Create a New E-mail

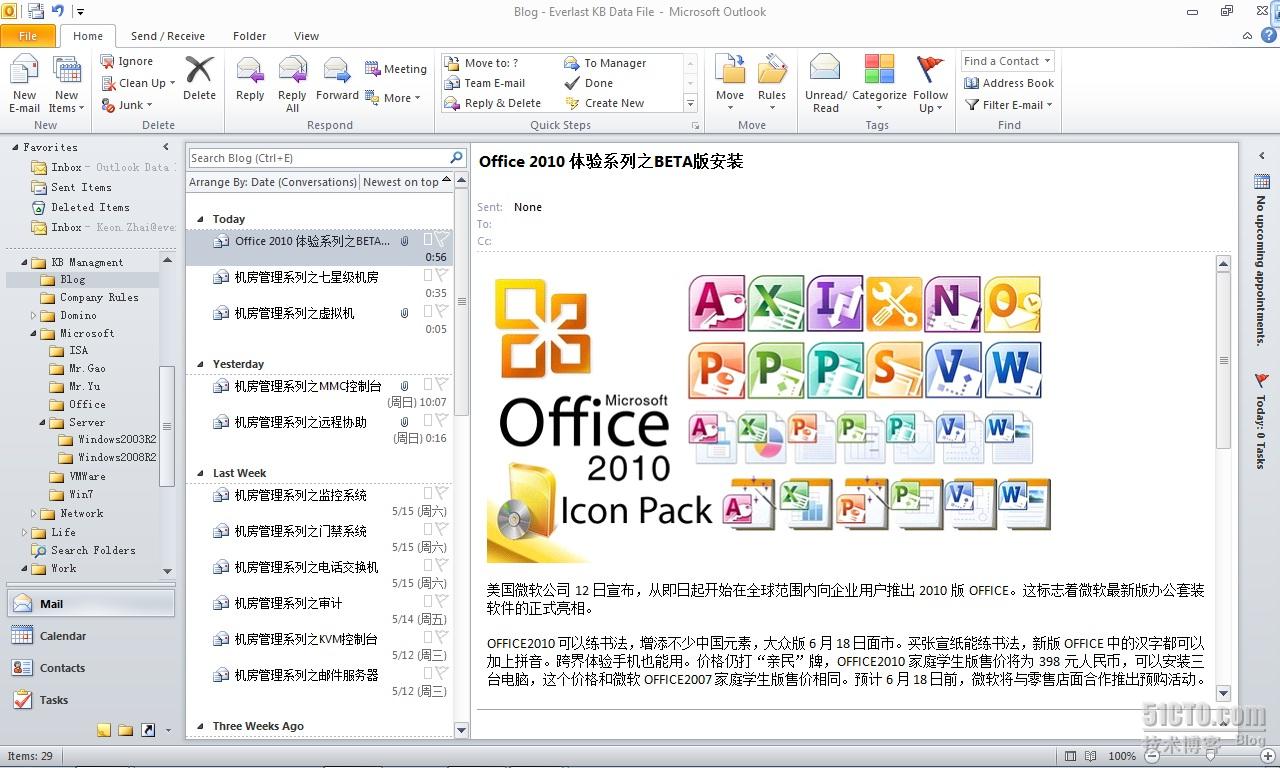(25, 85)
